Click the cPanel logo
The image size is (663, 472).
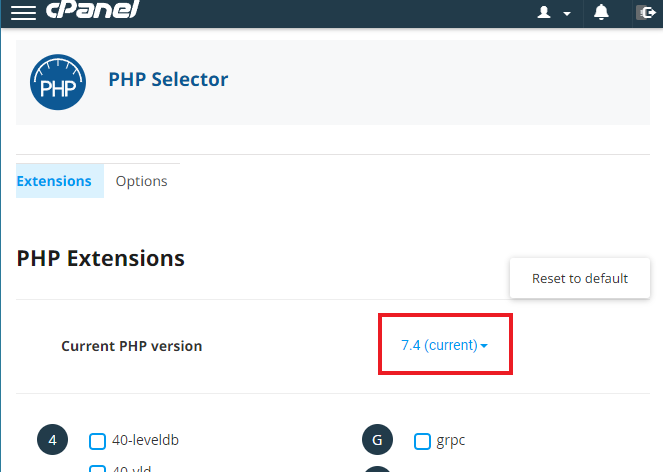tap(93, 11)
